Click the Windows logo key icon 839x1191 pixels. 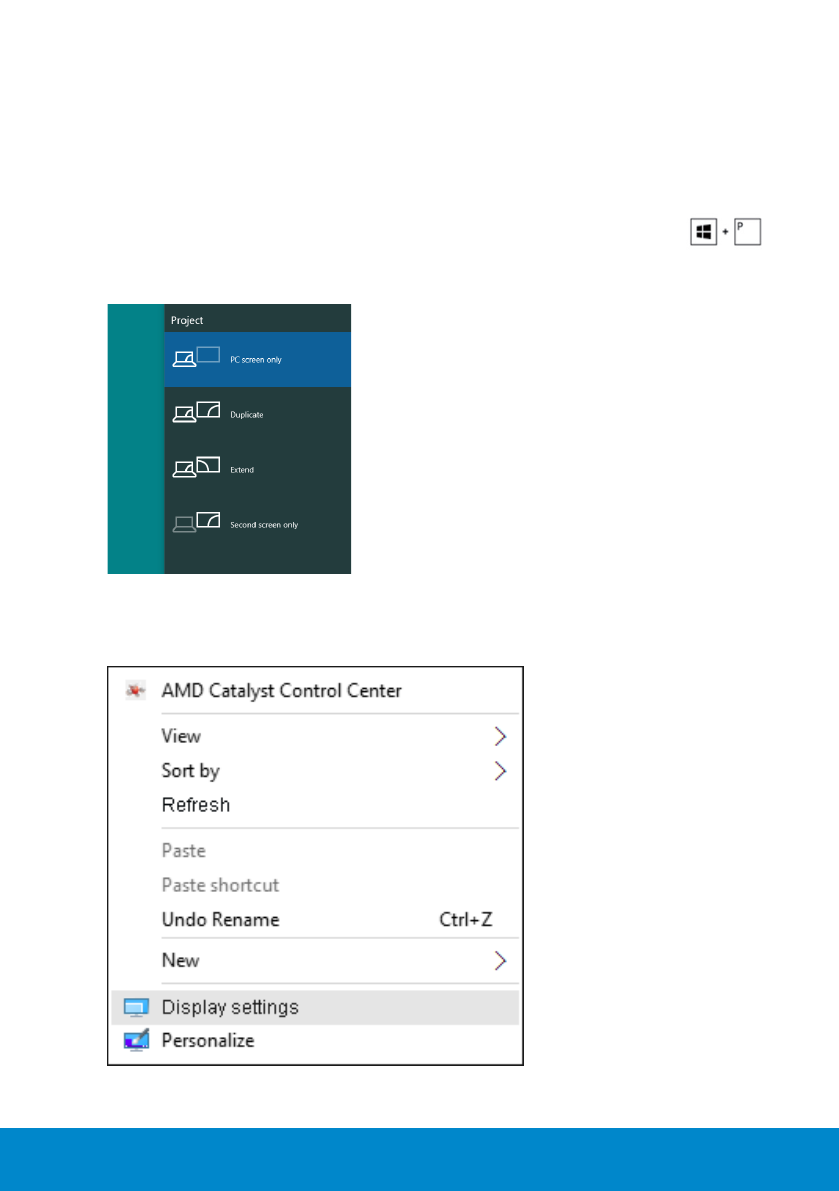point(703,233)
